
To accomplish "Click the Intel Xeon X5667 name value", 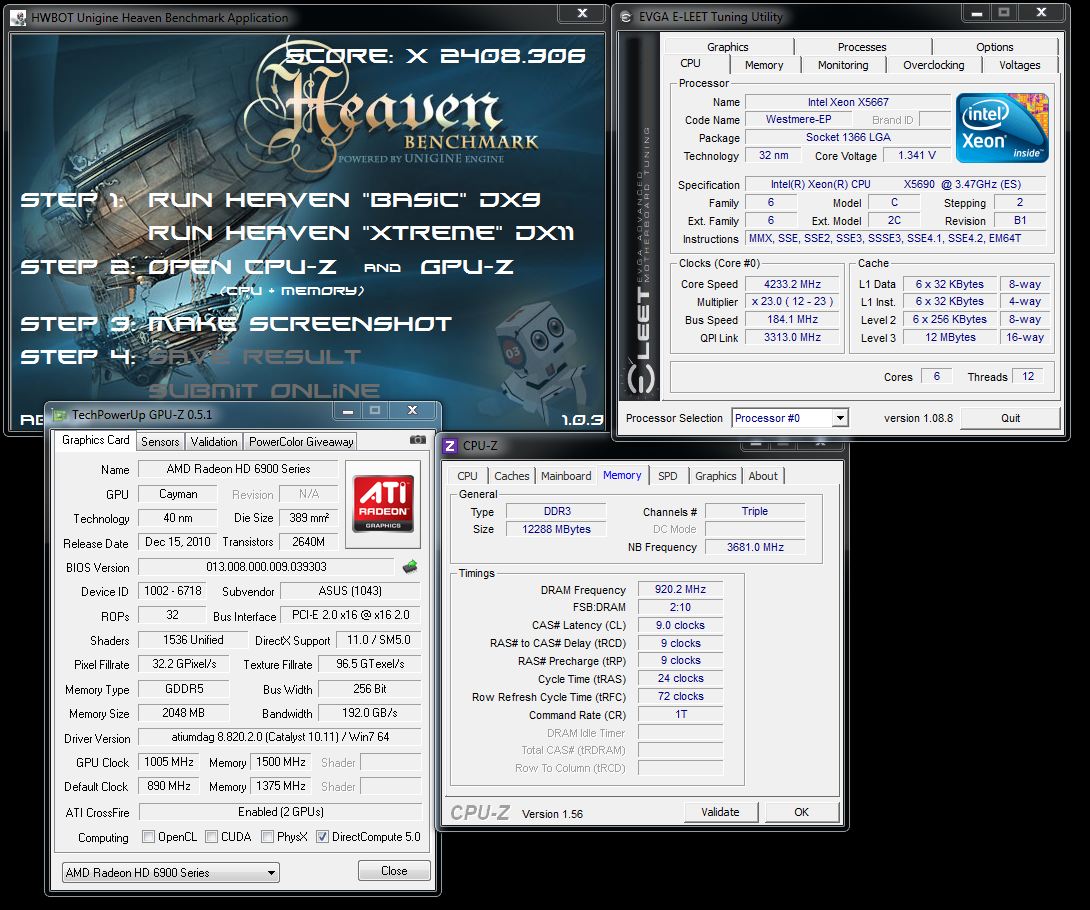I will (848, 102).
